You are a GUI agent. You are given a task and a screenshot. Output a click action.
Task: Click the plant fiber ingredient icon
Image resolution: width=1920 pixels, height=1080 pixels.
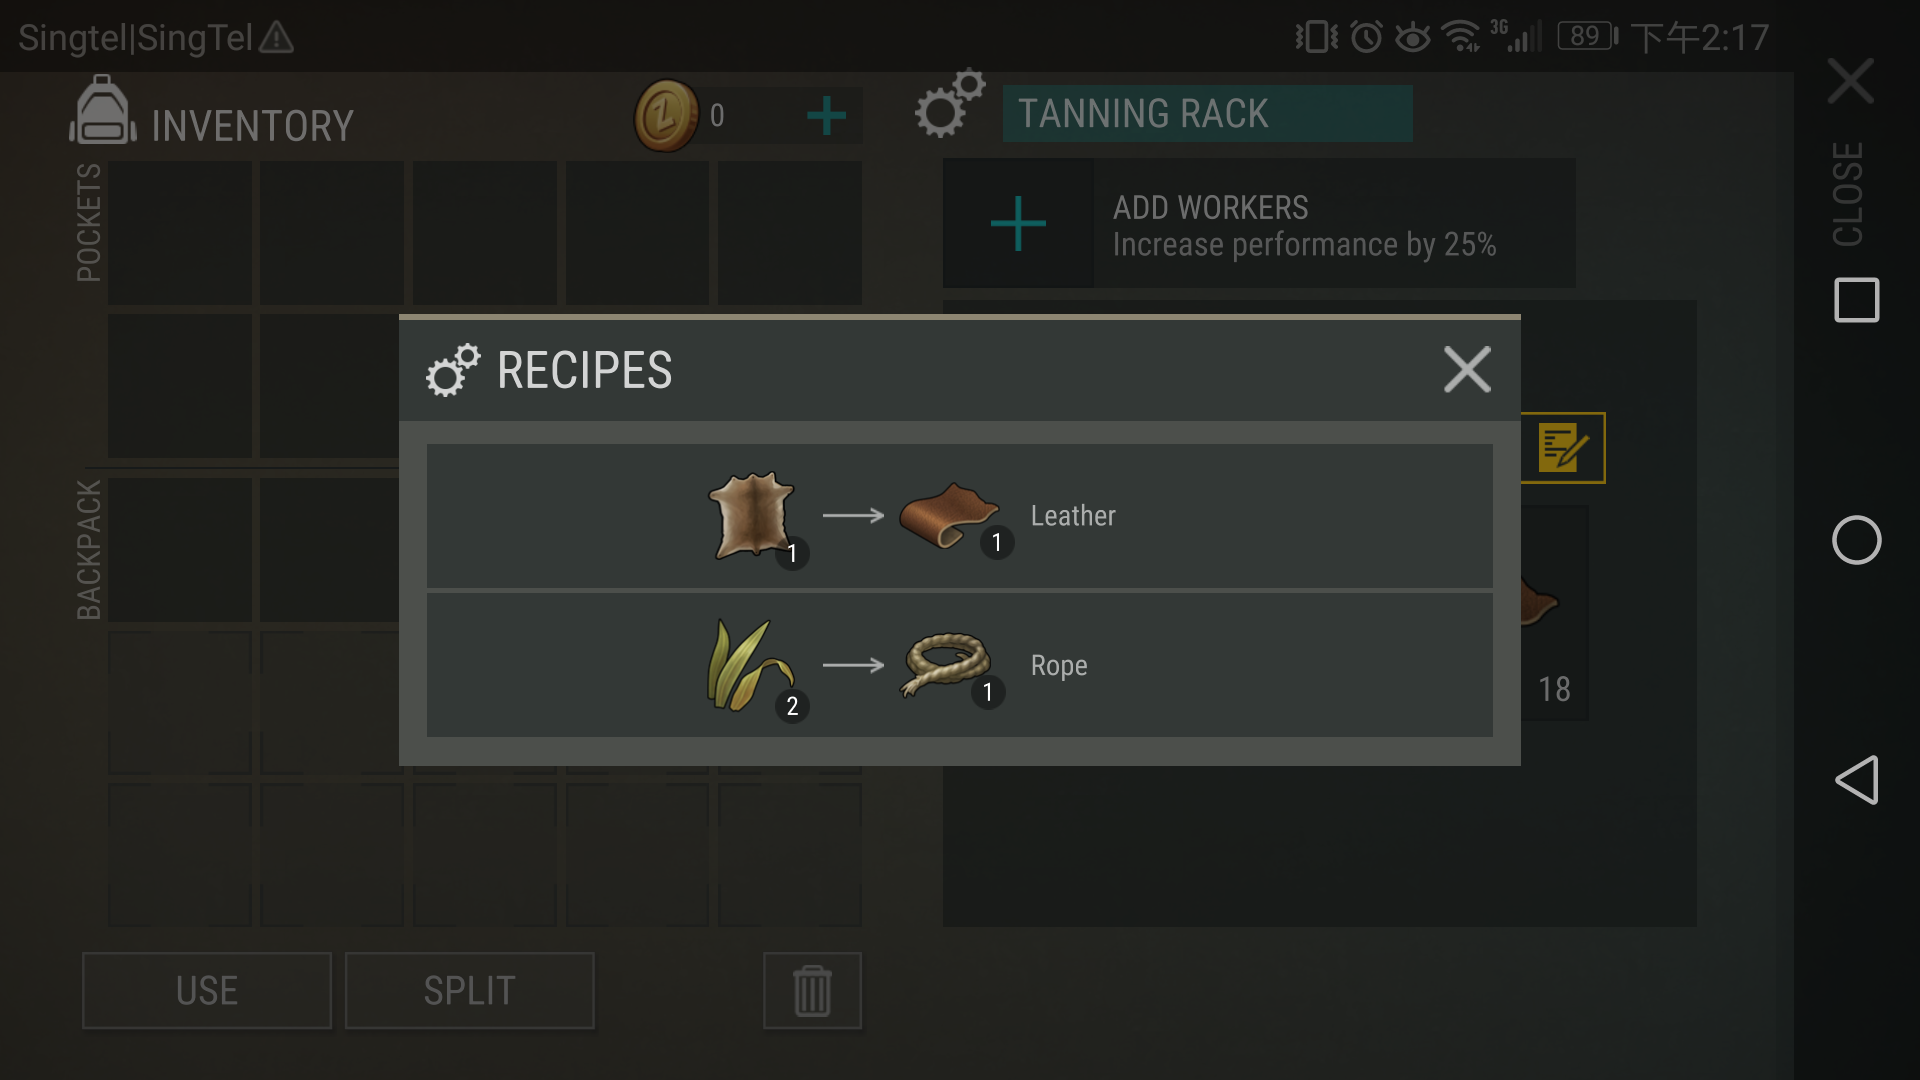[749, 666]
